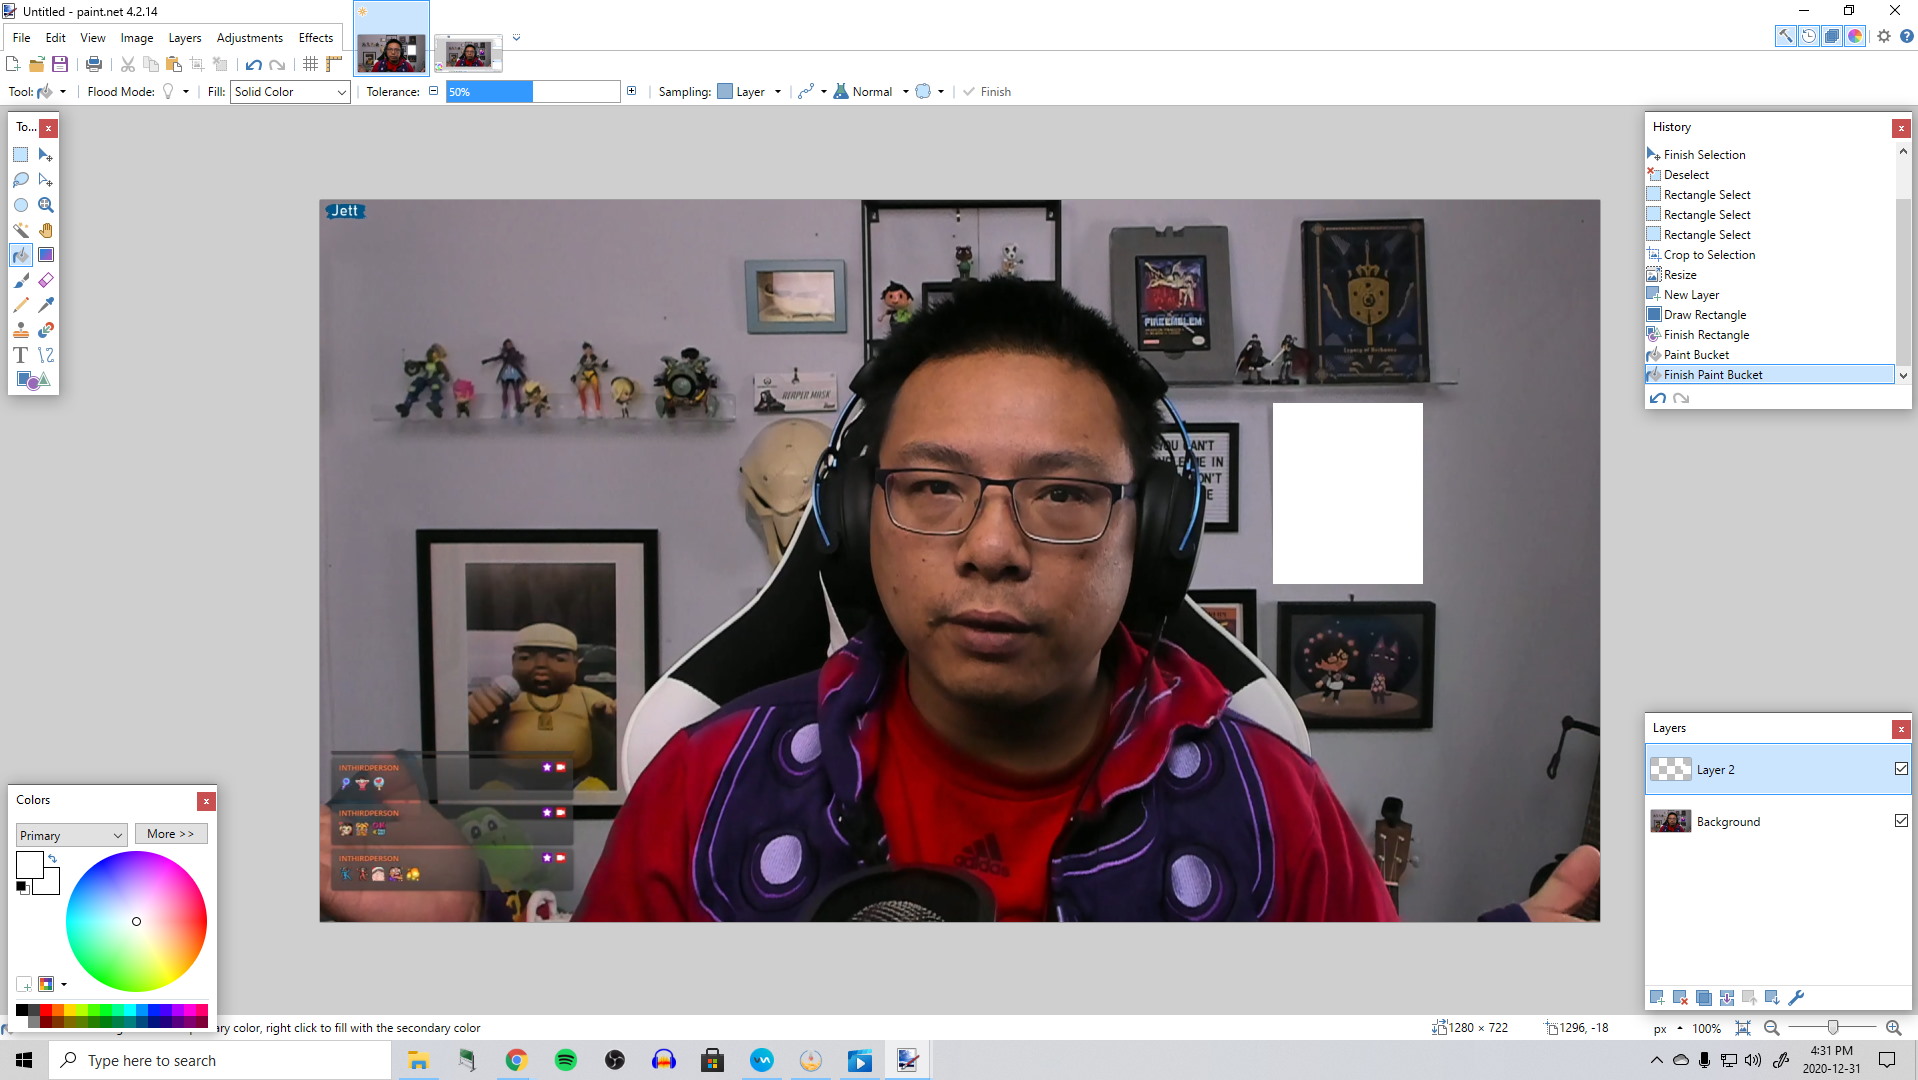The width and height of the screenshot is (1918, 1080).
Task: Select the Text tool
Action: 21,355
